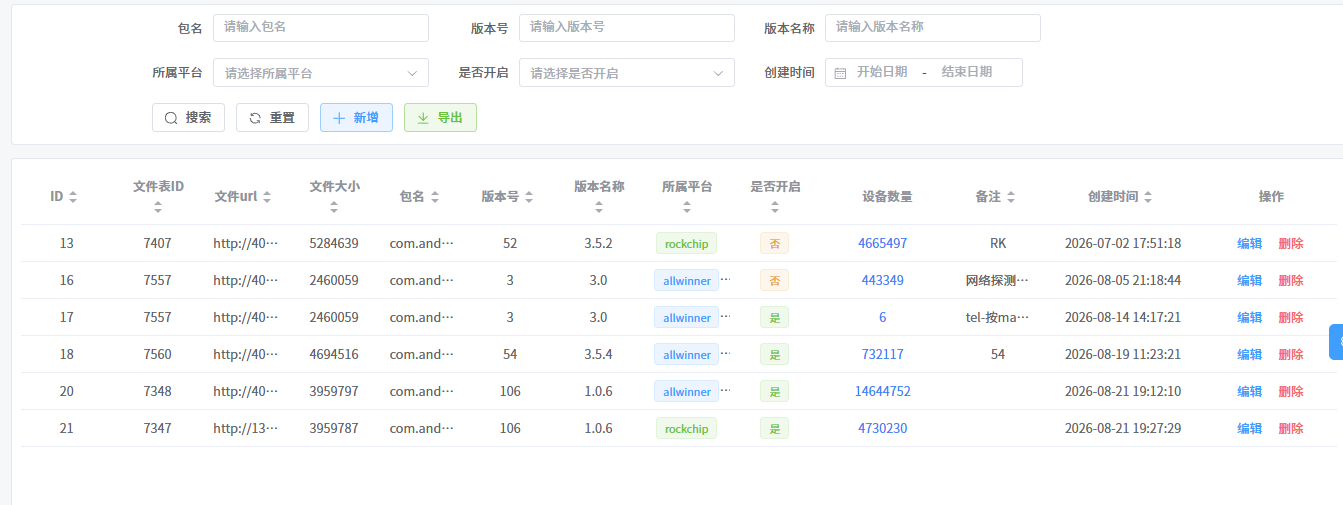Image resolution: width=1343 pixels, height=505 pixels.
Task: Select timestamp 2026-07-02 17:51:18
Action: tap(1123, 243)
